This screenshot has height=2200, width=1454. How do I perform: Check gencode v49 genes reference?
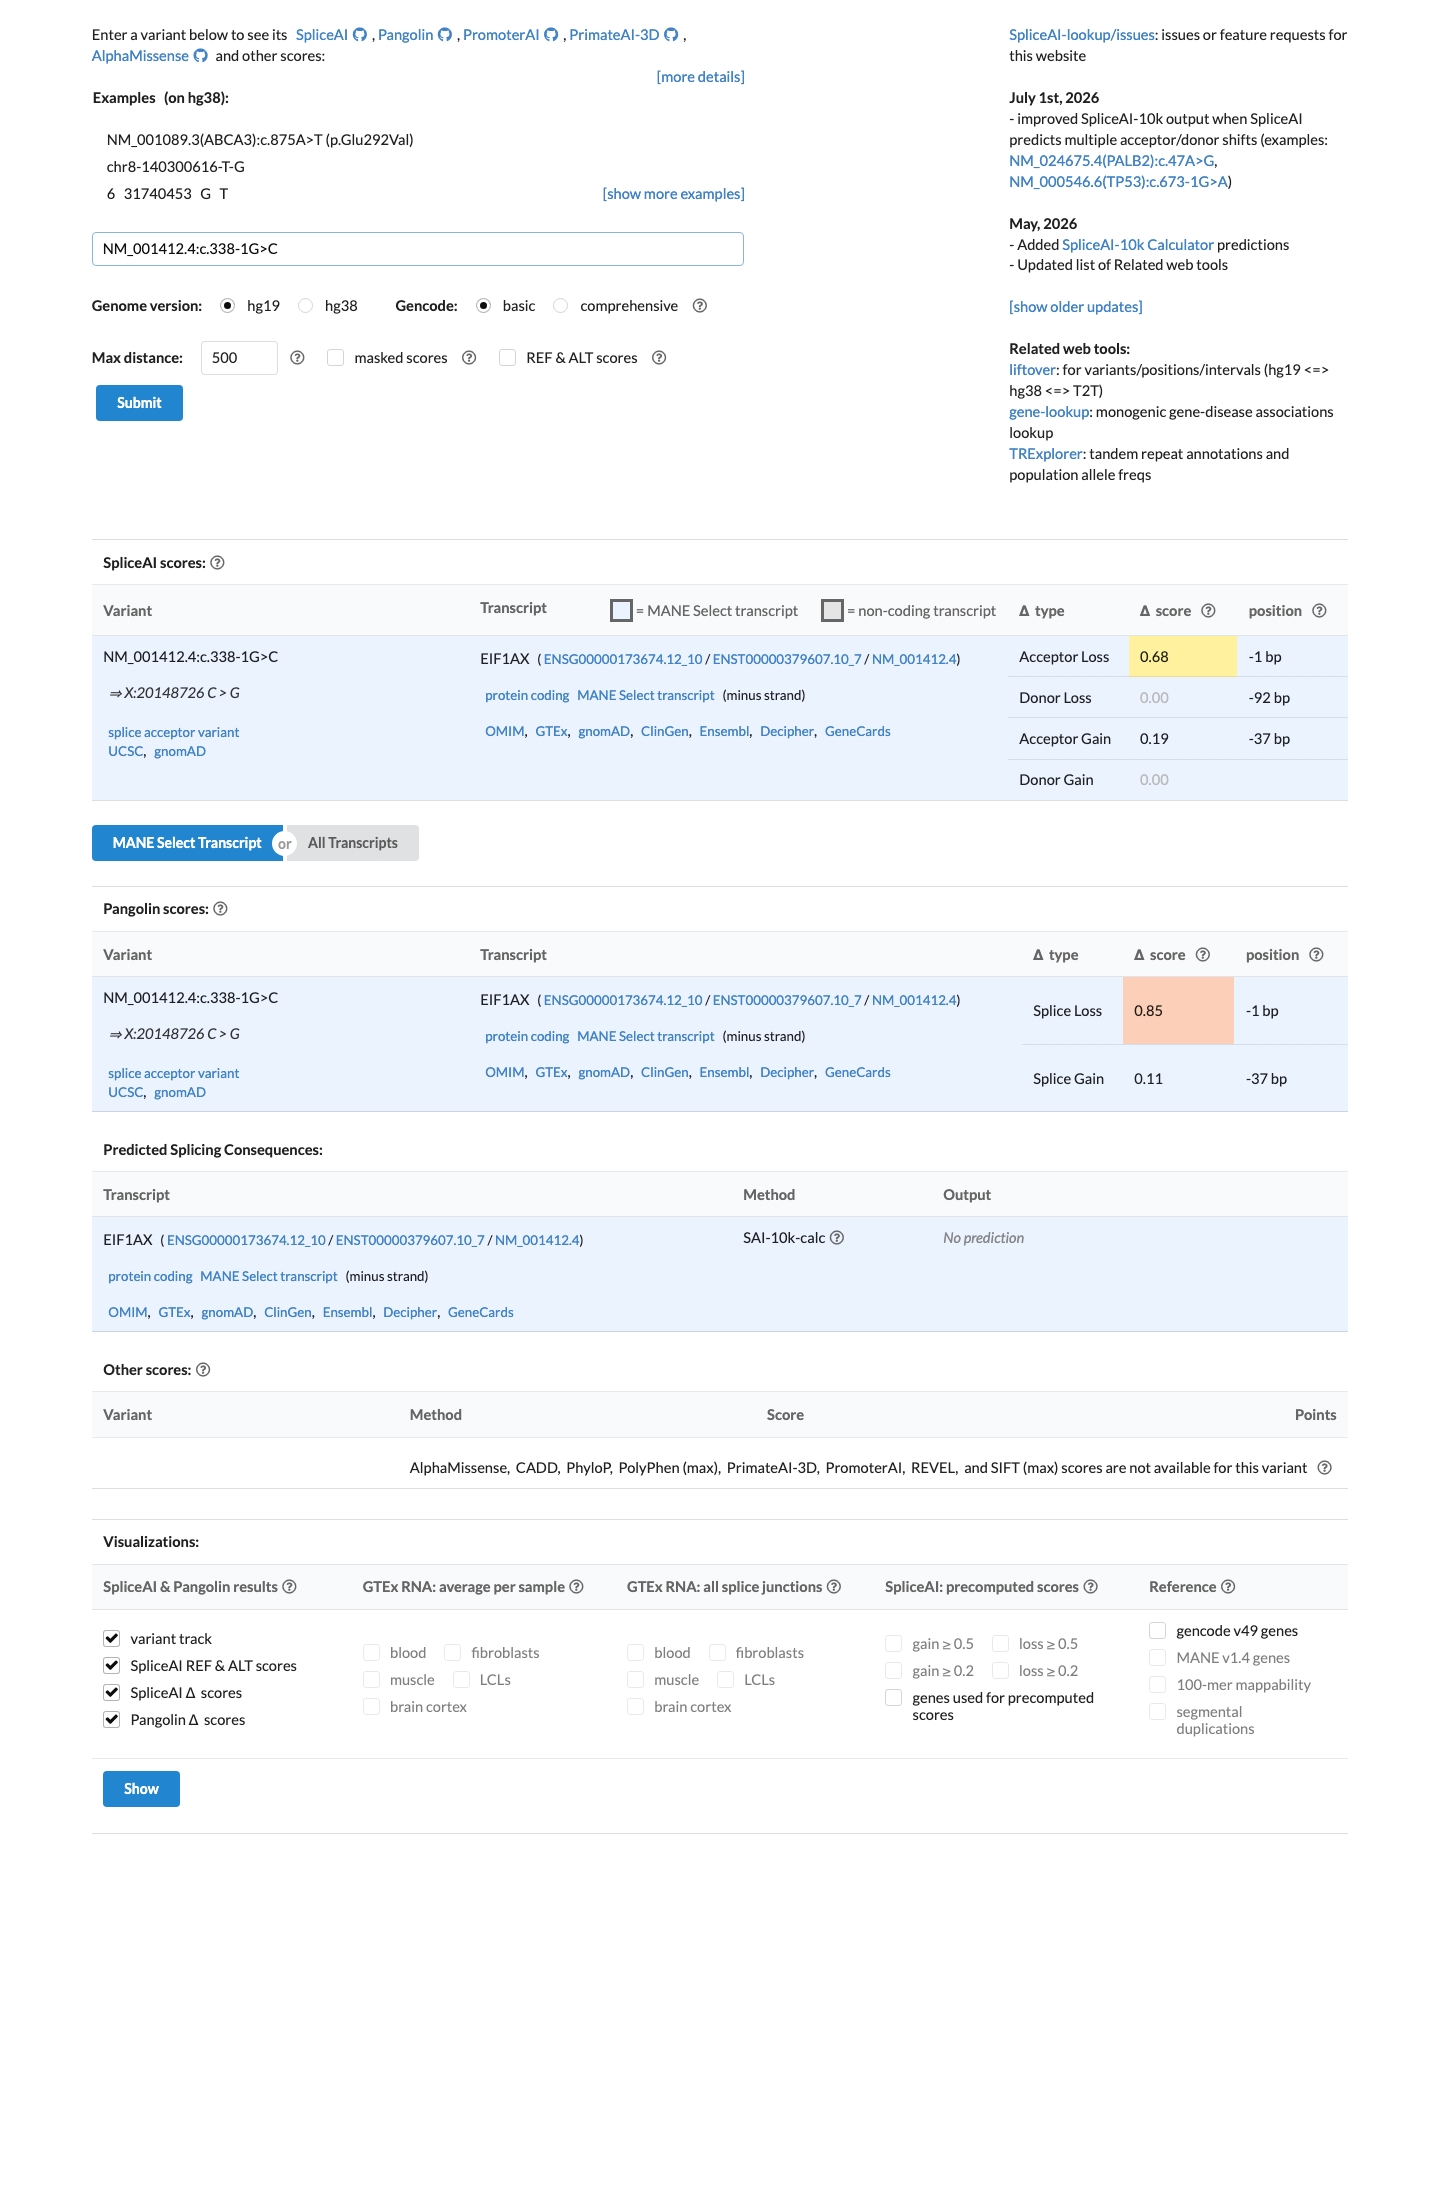click(1158, 1631)
